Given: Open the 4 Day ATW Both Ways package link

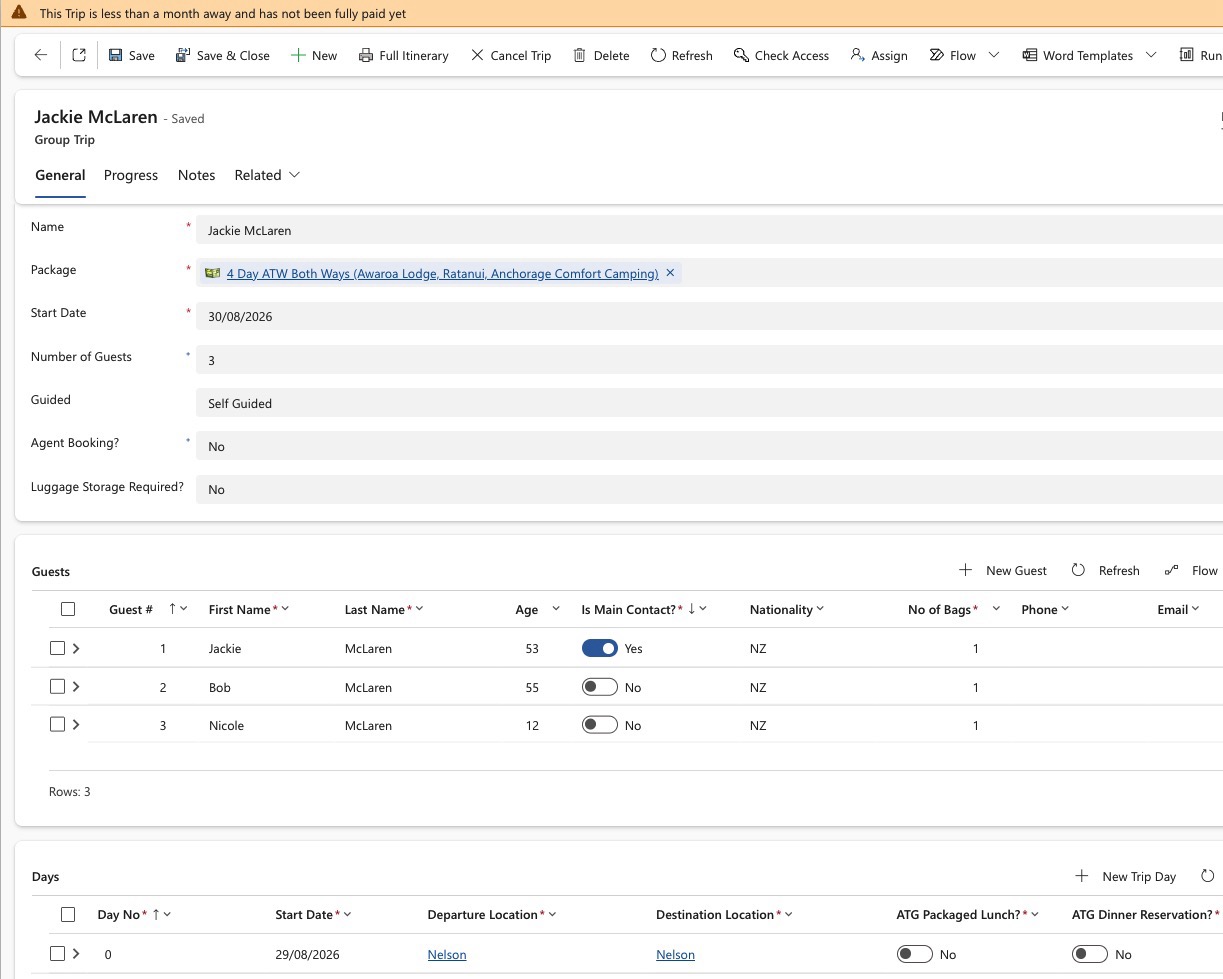Looking at the screenshot, I should [442, 273].
